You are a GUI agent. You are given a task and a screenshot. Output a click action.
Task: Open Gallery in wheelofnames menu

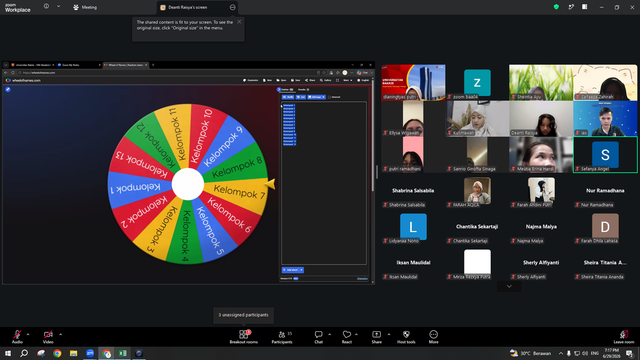(326, 80)
